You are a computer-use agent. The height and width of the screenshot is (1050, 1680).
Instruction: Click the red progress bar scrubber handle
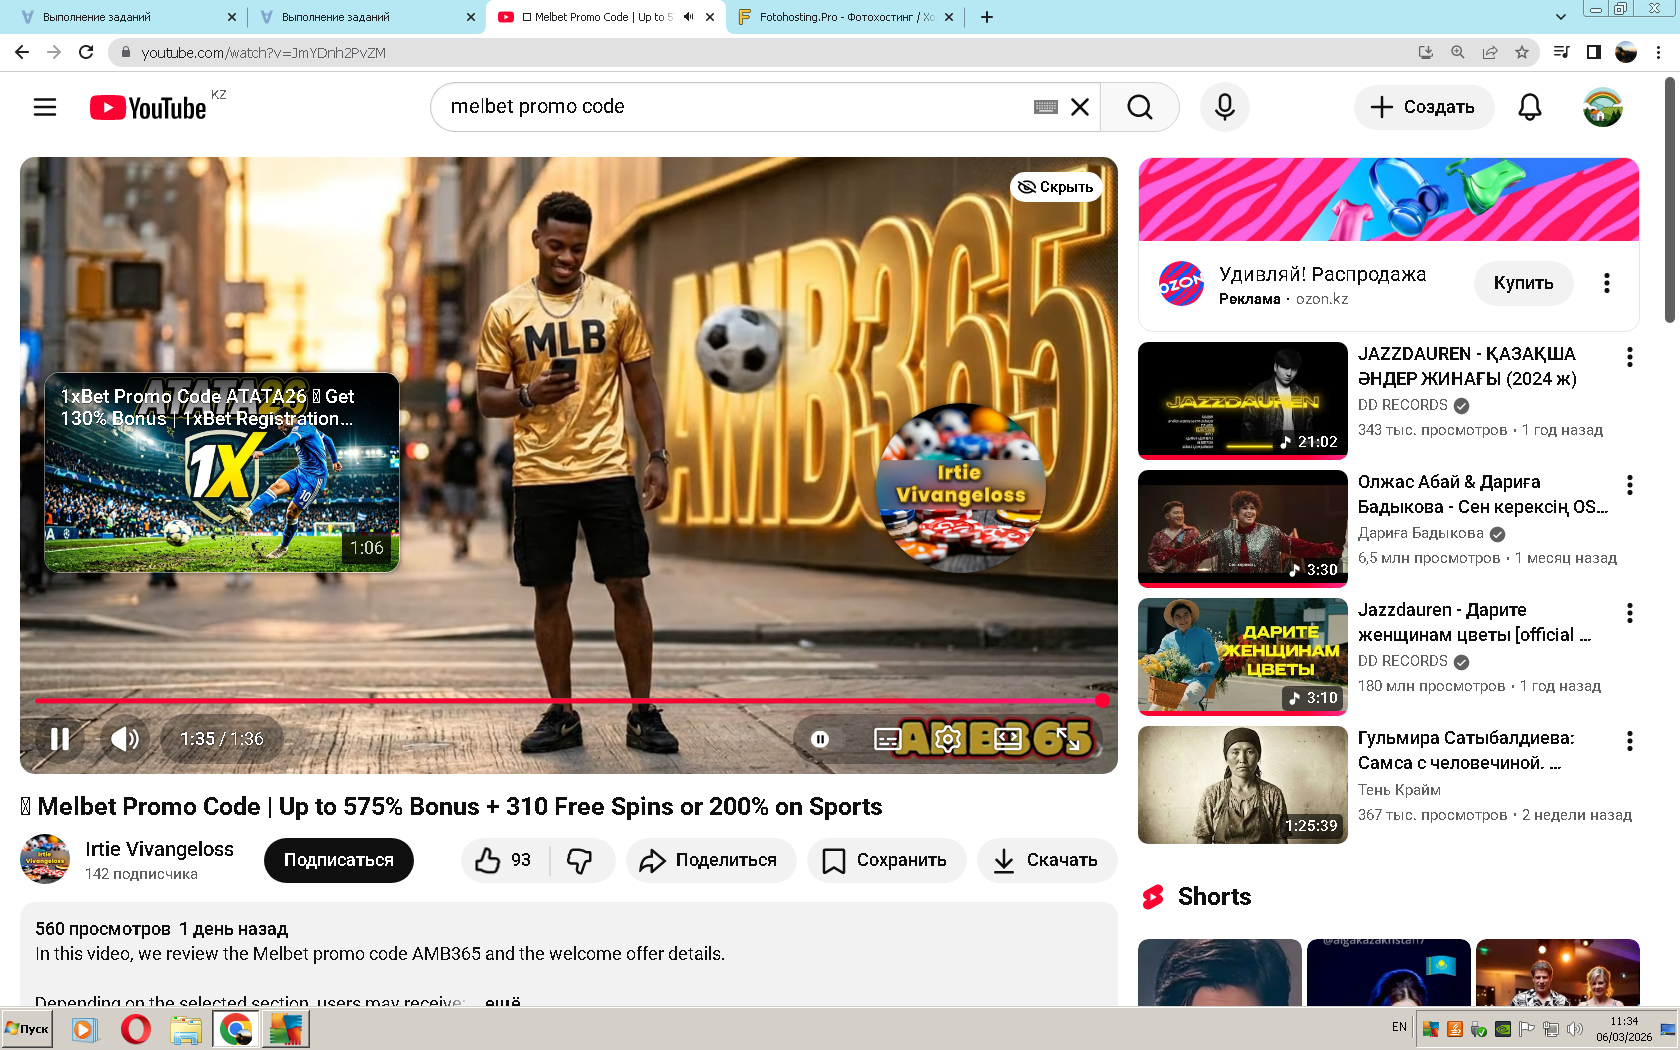[x=1102, y=701]
